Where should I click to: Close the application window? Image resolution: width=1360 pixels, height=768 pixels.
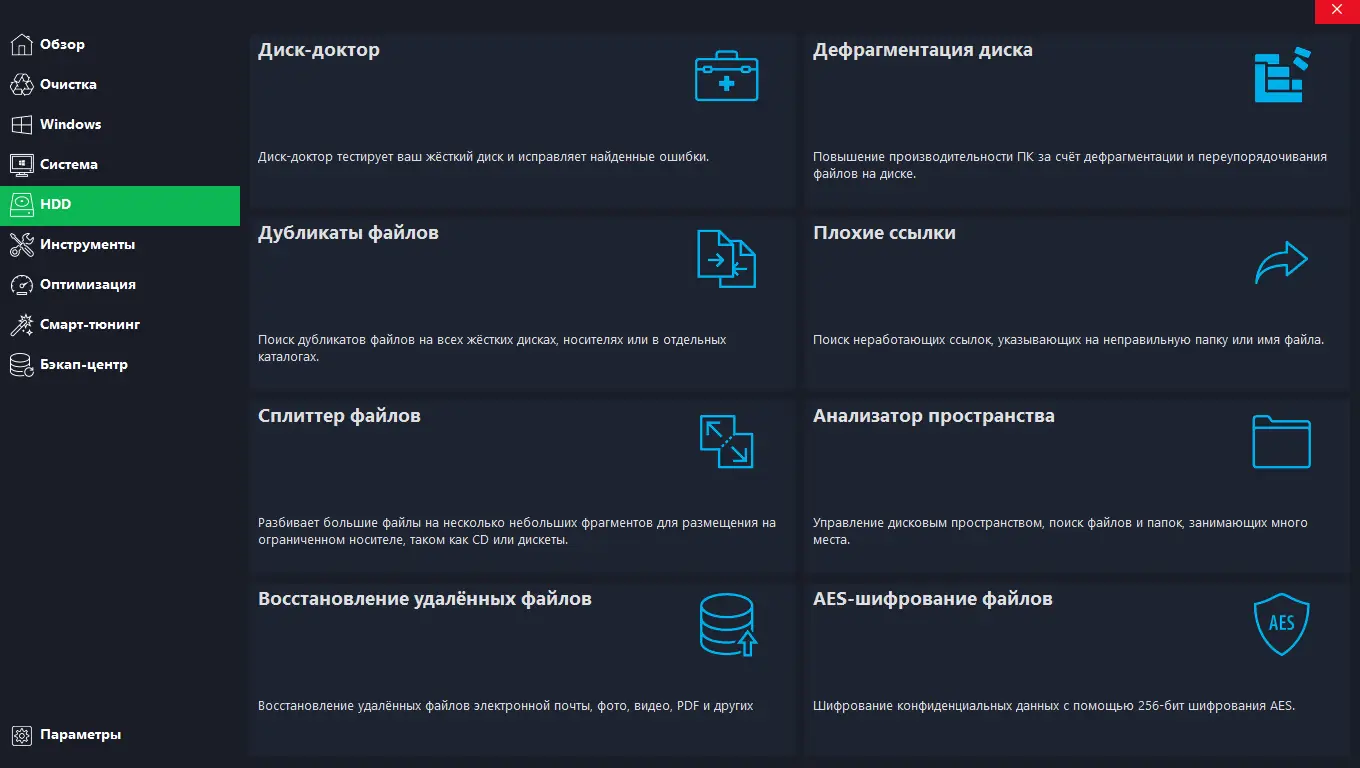click(1337, 10)
